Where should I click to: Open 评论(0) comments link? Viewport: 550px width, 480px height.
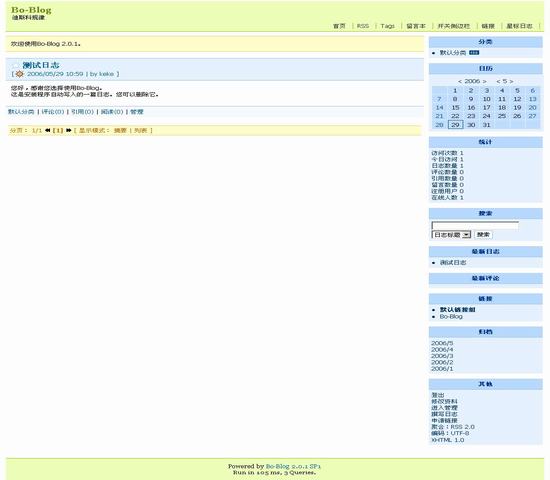click(53, 112)
